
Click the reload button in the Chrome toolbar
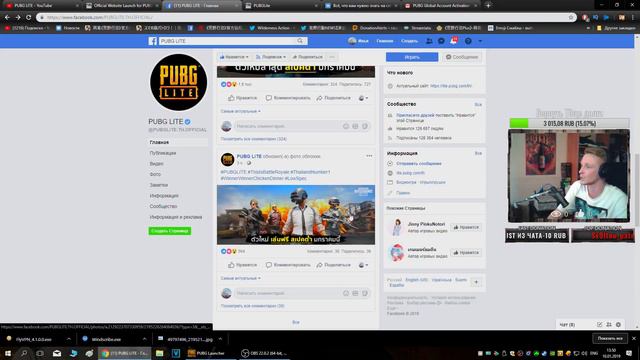point(29,17)
